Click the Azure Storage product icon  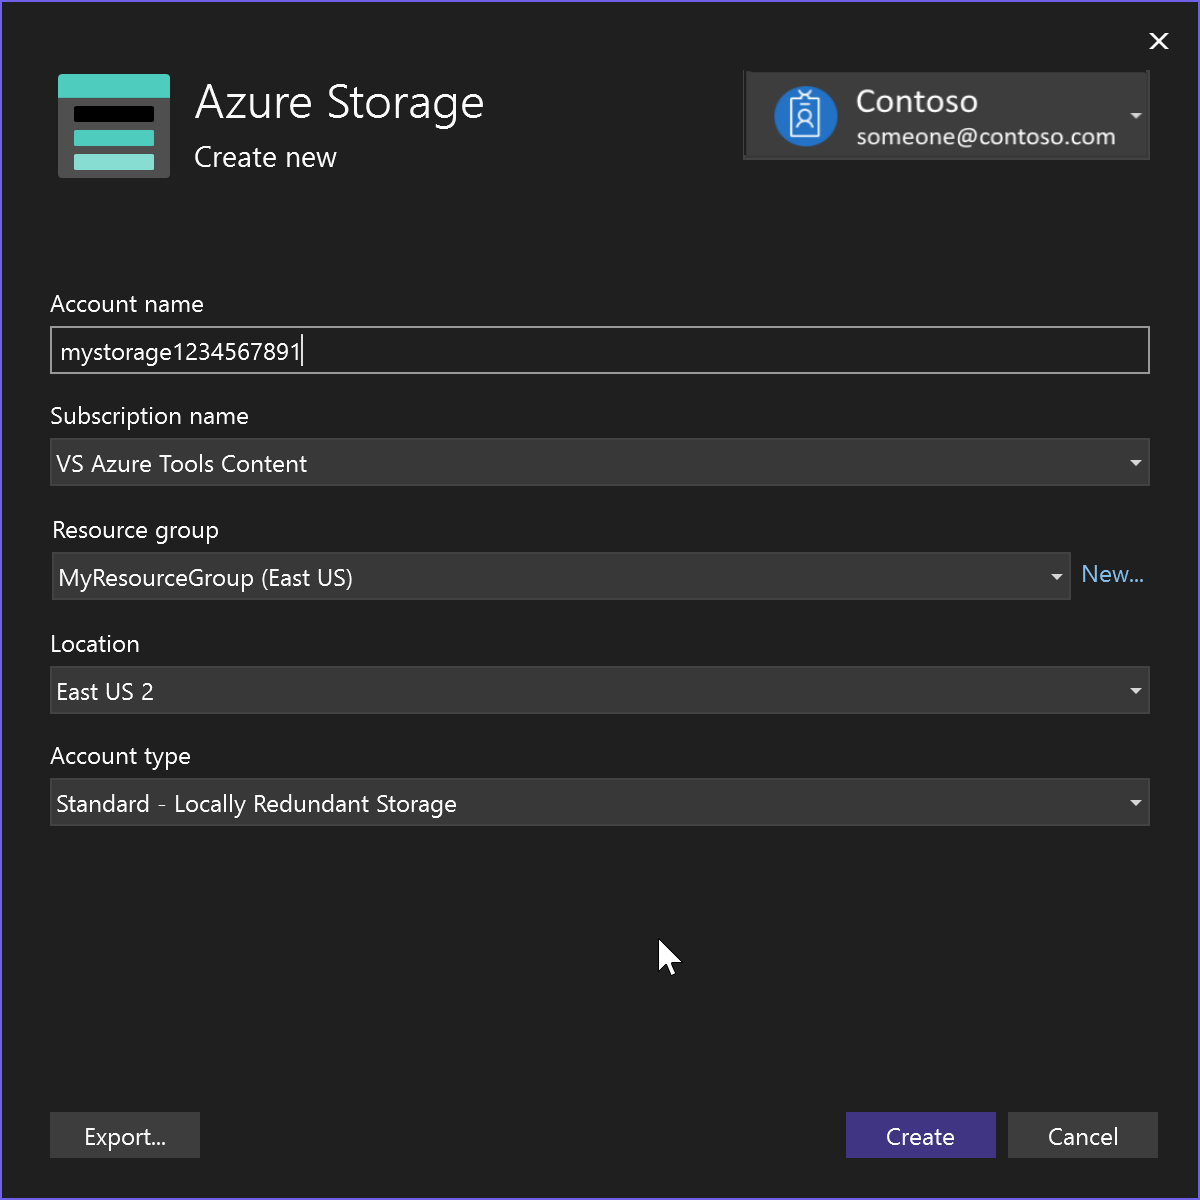113,125
